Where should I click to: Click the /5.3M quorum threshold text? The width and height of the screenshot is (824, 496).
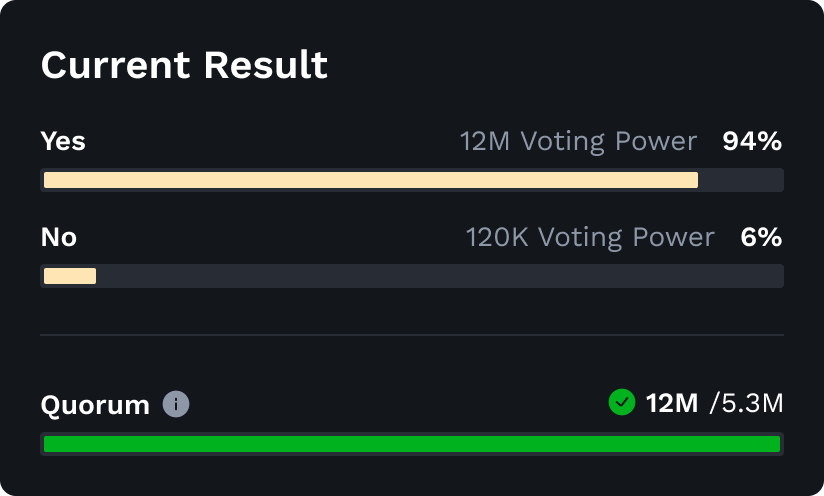[746, 404]
